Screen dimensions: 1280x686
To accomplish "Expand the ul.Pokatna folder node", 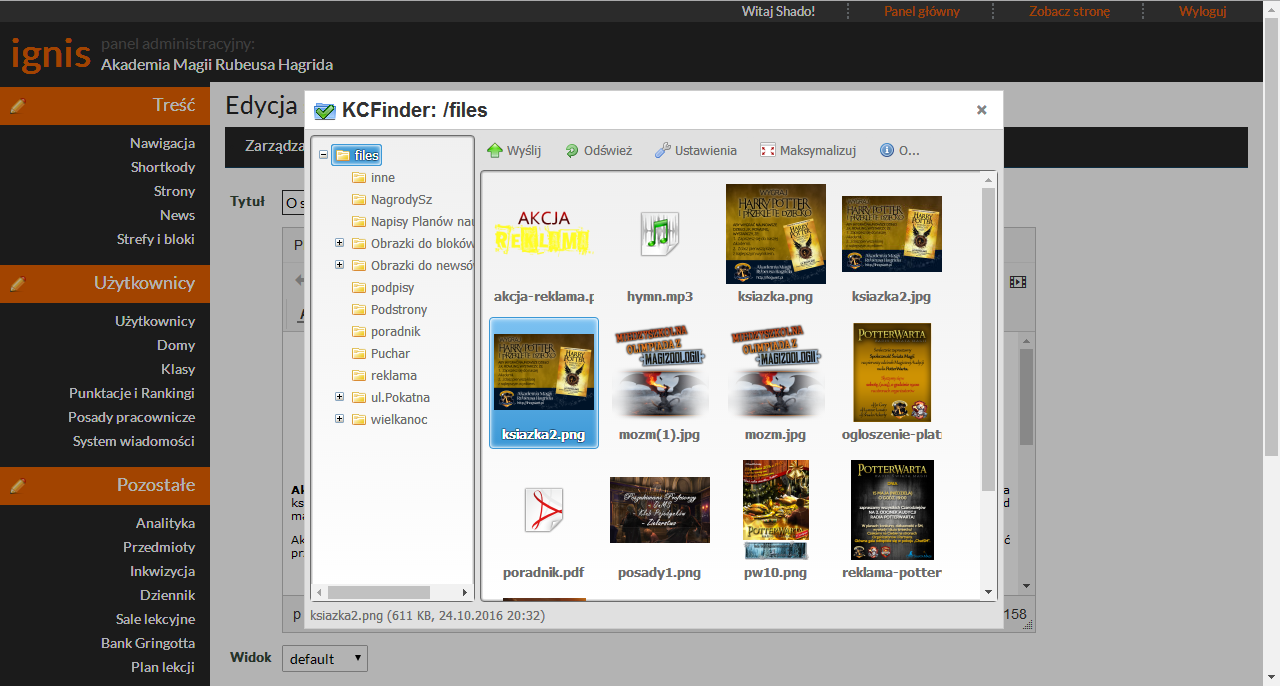I will click(340, 397).
